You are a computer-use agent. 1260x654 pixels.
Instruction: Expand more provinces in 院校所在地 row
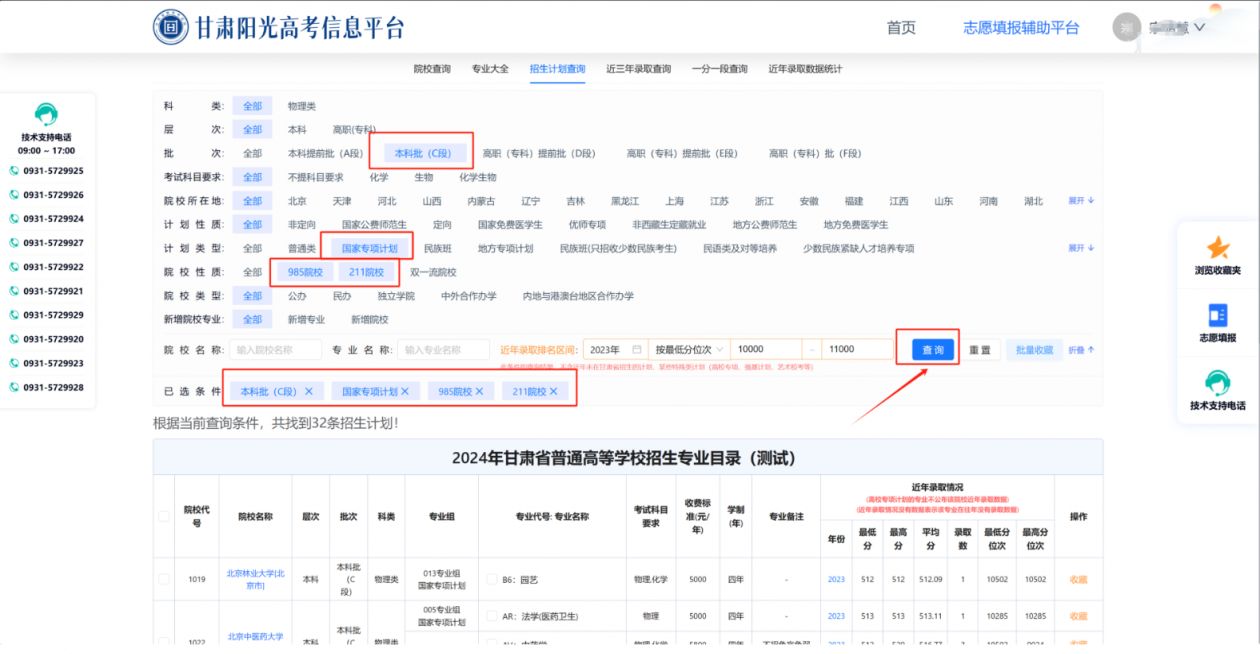(x=1081, y=201)
